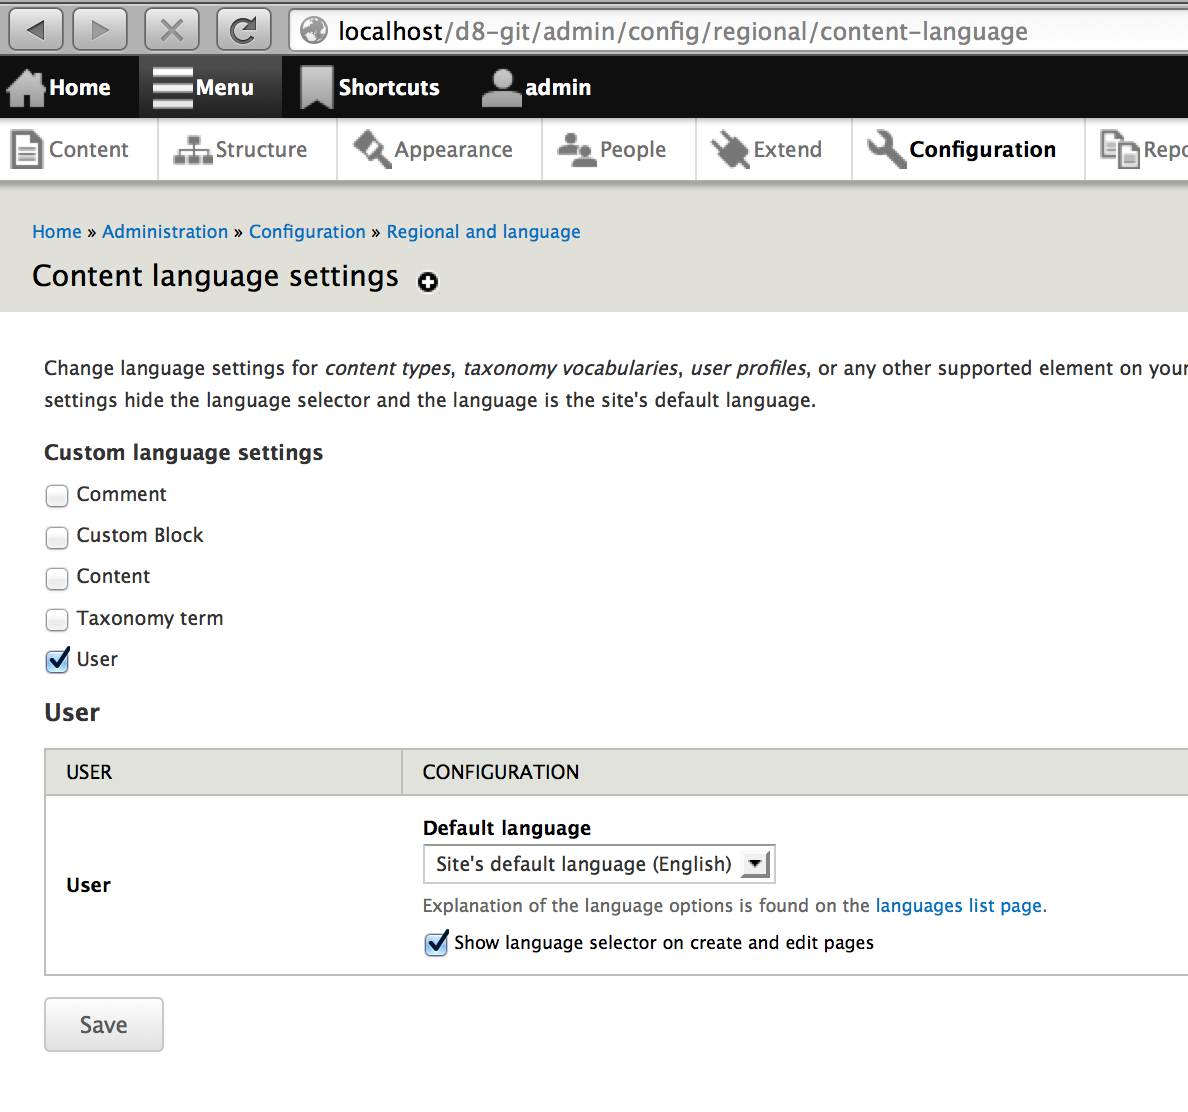Open the admin account menu text
This screenshot has width=1188, height=1112.
point(558,87)
